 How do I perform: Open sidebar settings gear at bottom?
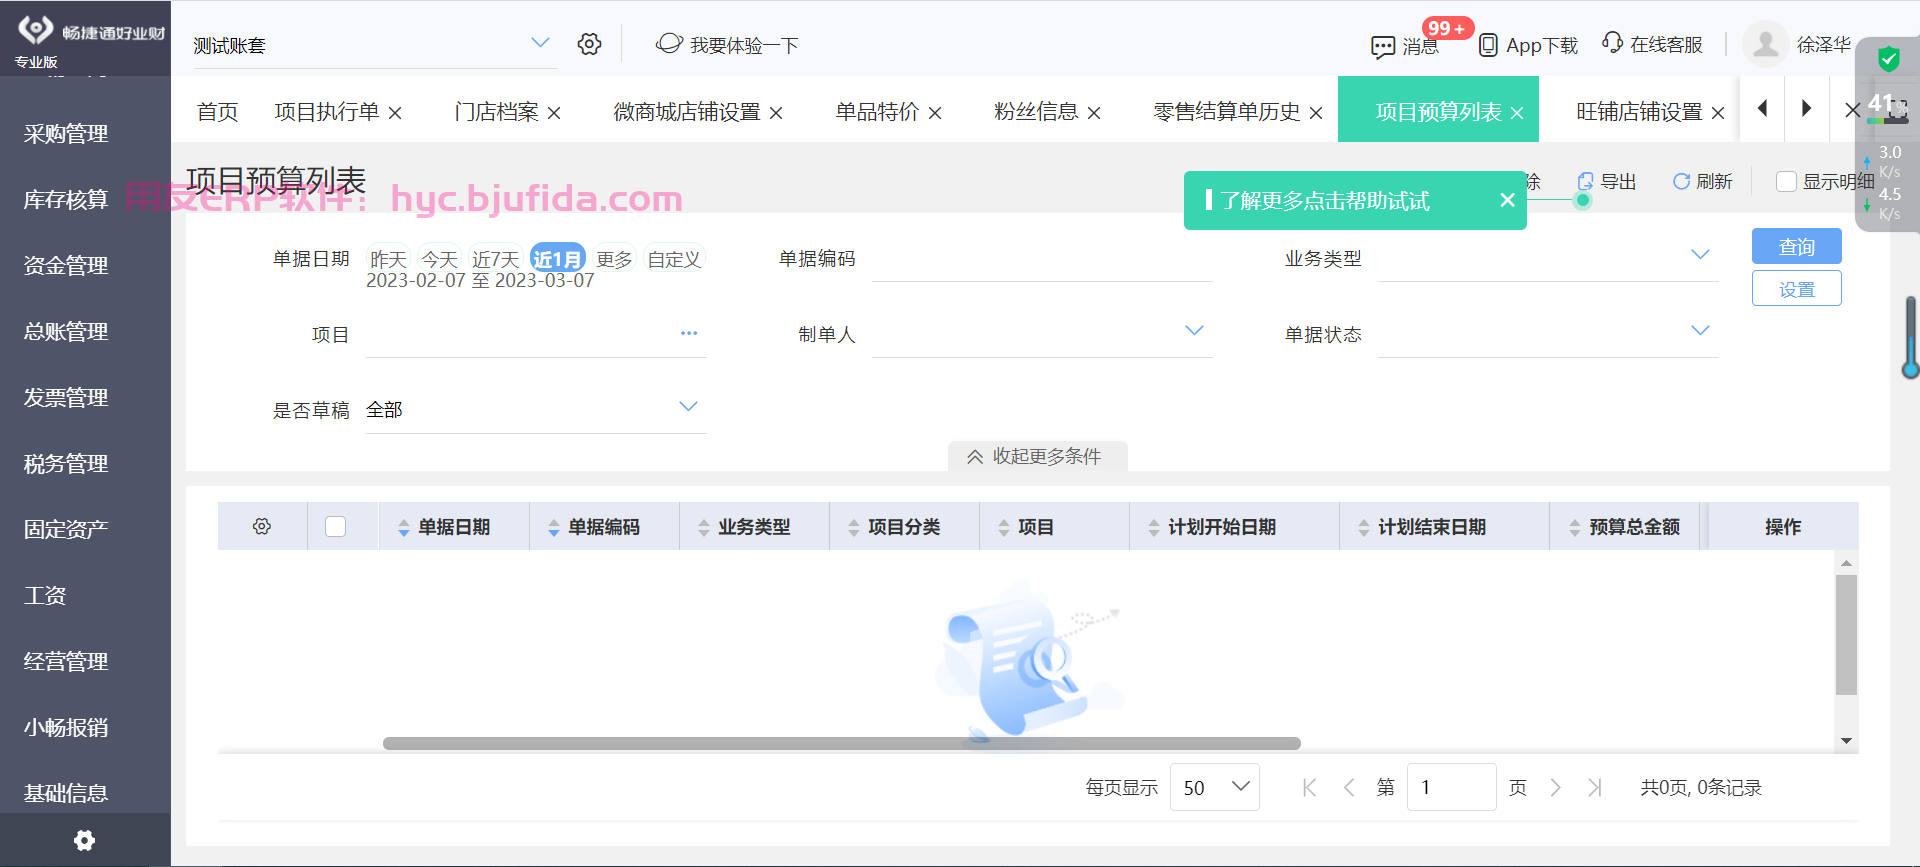(x=85, y=840)
